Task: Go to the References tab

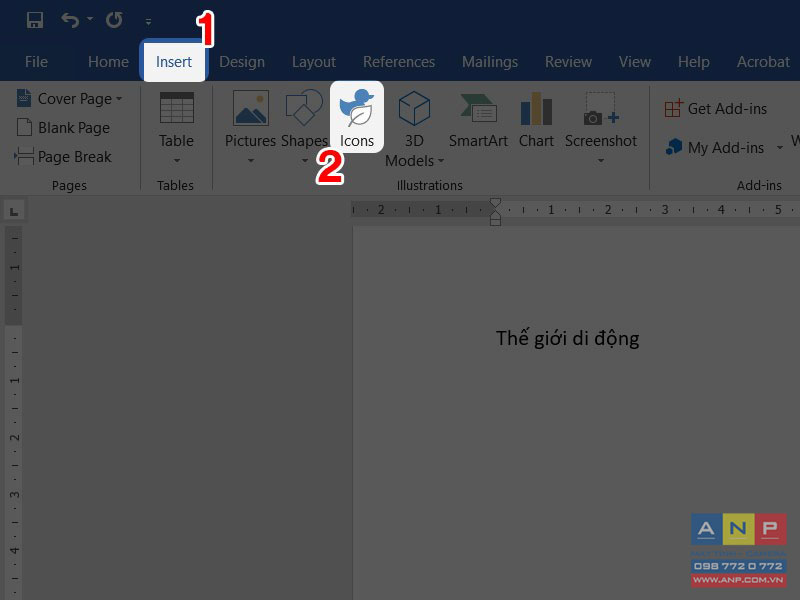Action: point(399,62)
